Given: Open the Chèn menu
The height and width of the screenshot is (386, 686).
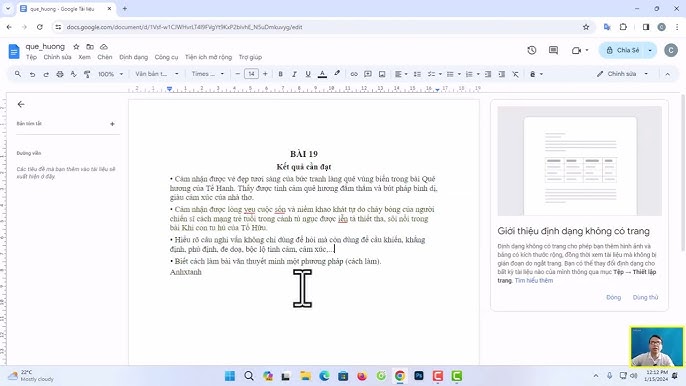Looking at the screenshot, I should pos(105,57).
